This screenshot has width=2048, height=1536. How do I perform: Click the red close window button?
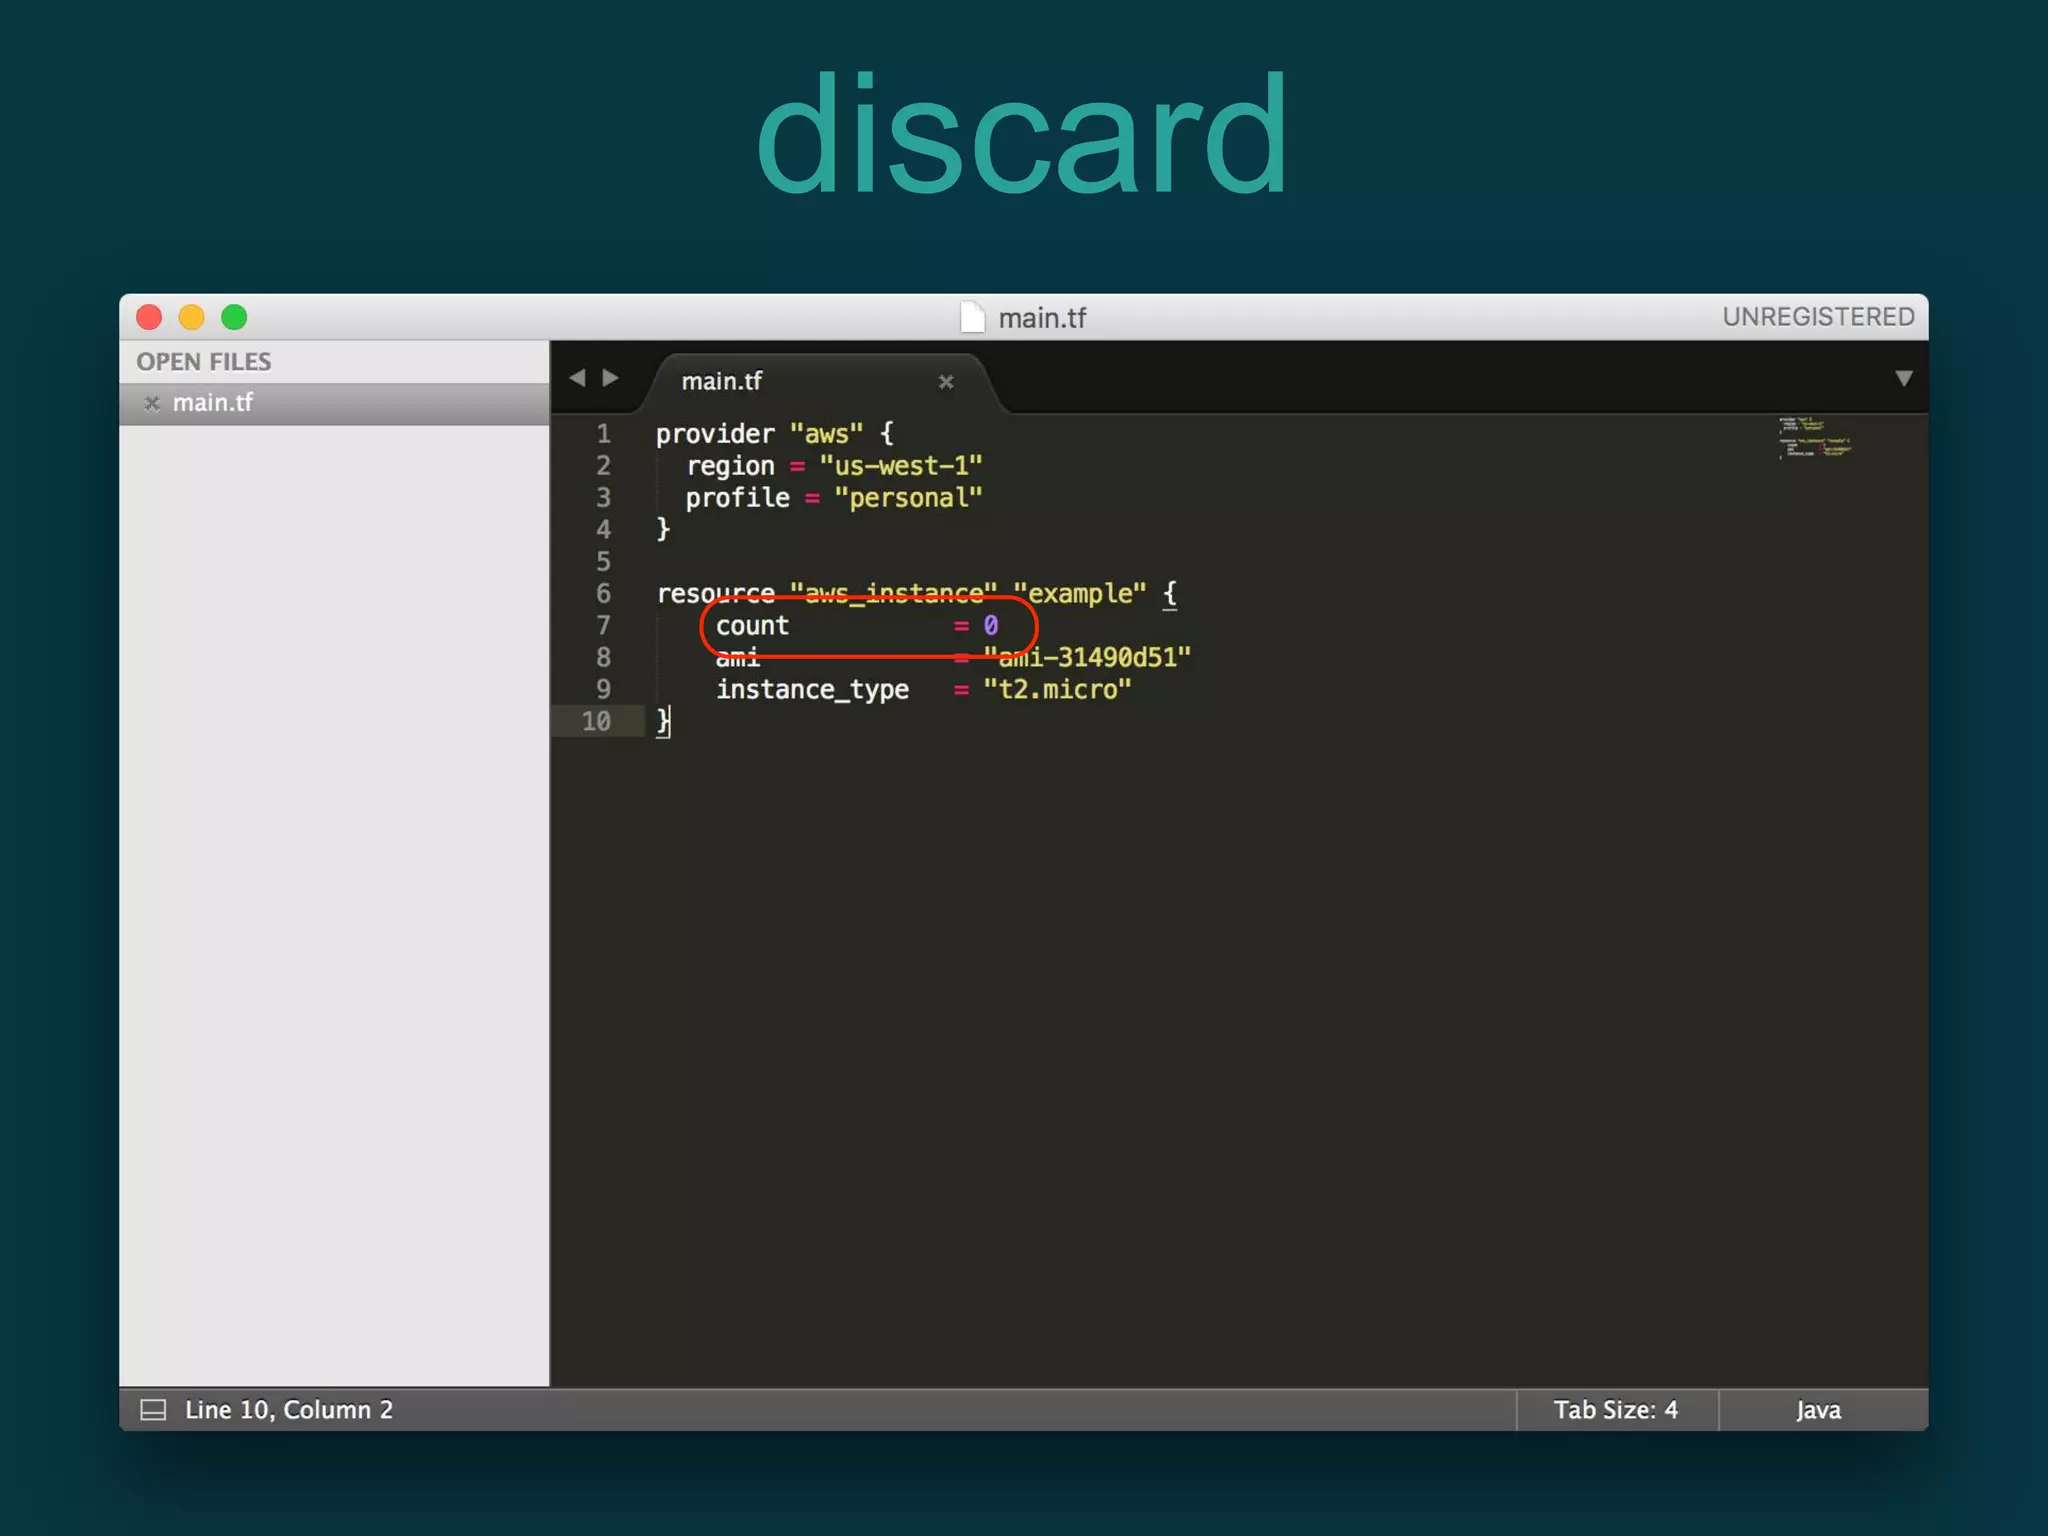[x=149, y=317]
